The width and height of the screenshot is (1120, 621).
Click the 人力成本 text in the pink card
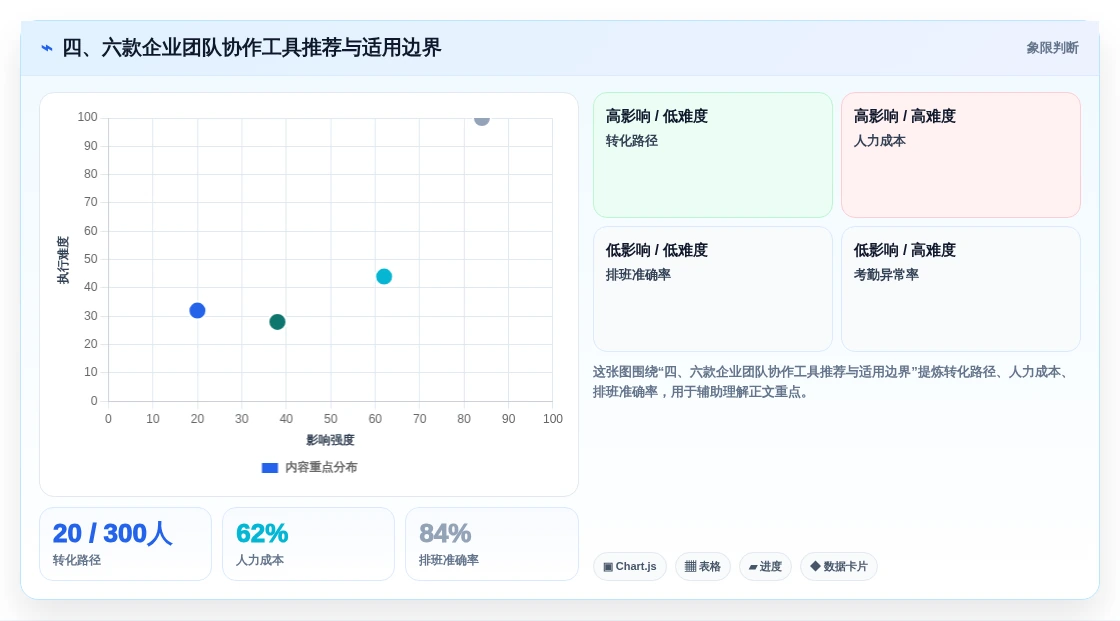(879, 141)
